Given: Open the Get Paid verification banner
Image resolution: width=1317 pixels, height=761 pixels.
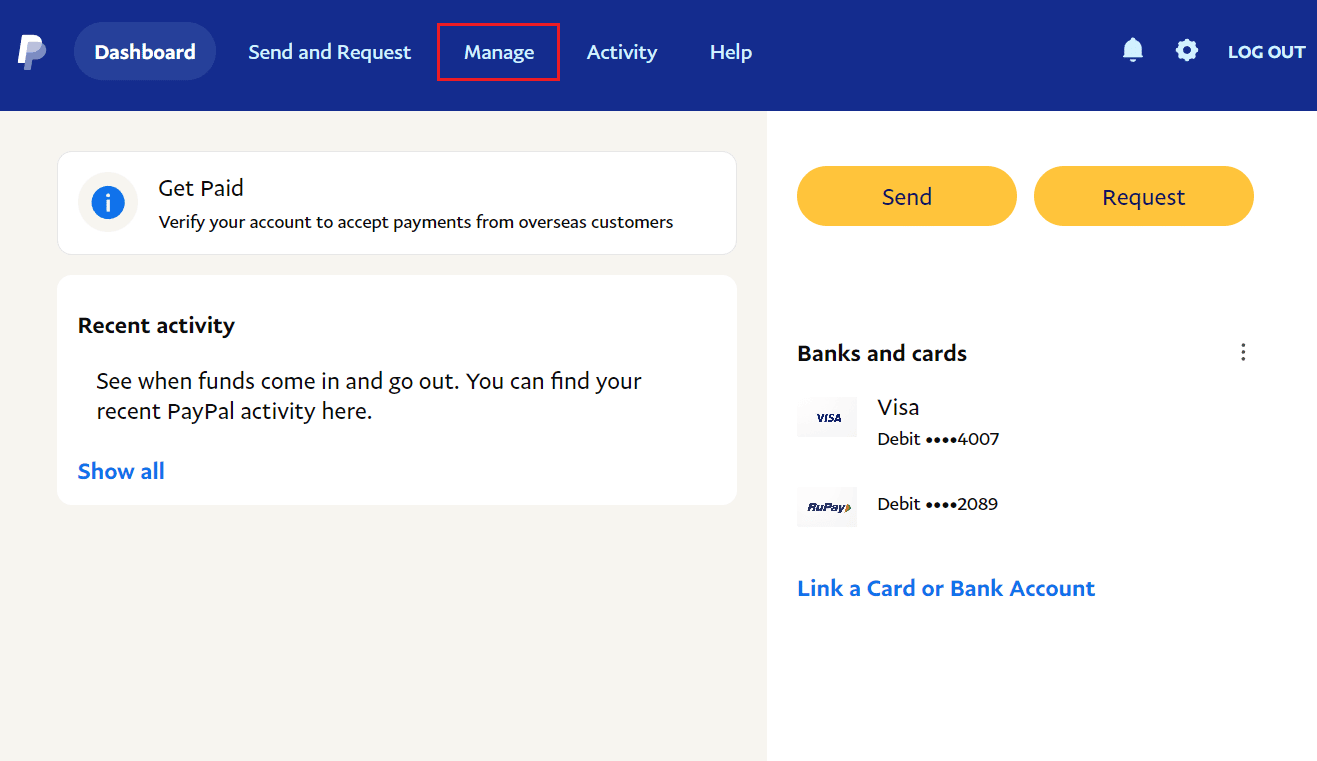Looking at the screenshot, I should click(397, 203).
